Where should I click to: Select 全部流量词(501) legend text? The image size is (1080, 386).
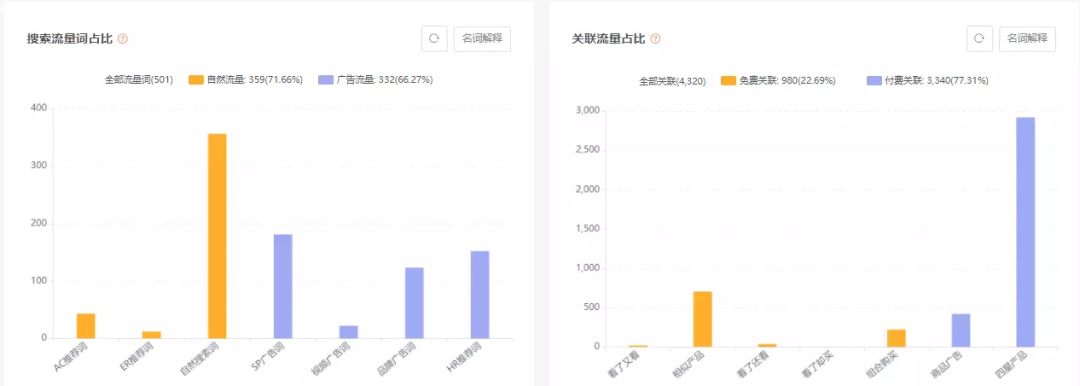tap(139, 80)
